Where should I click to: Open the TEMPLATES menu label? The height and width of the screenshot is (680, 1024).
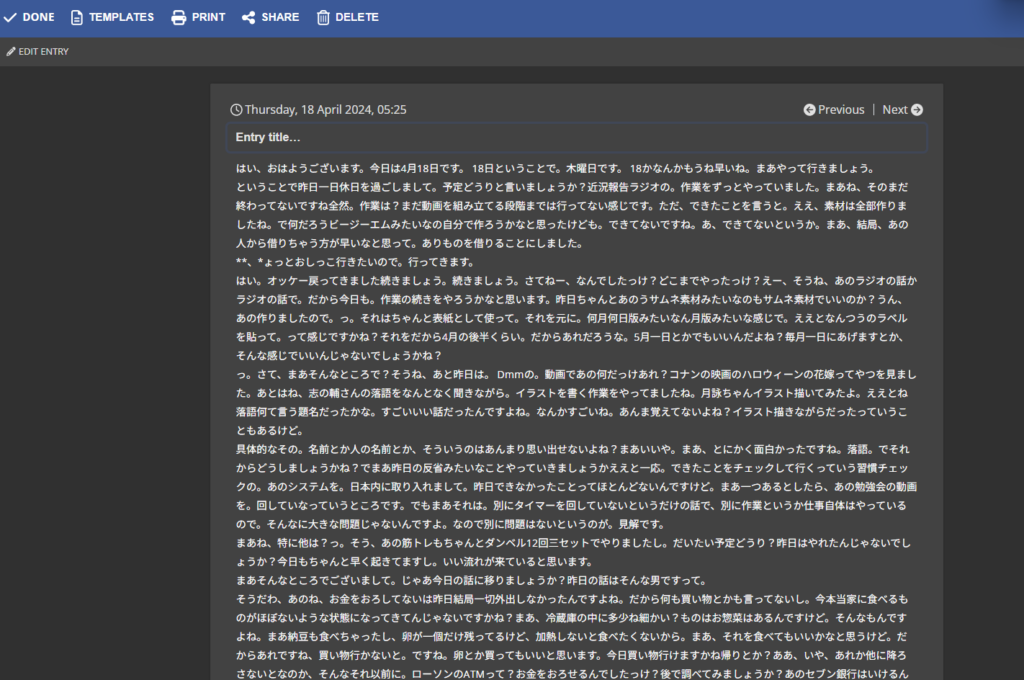point(121,17)
